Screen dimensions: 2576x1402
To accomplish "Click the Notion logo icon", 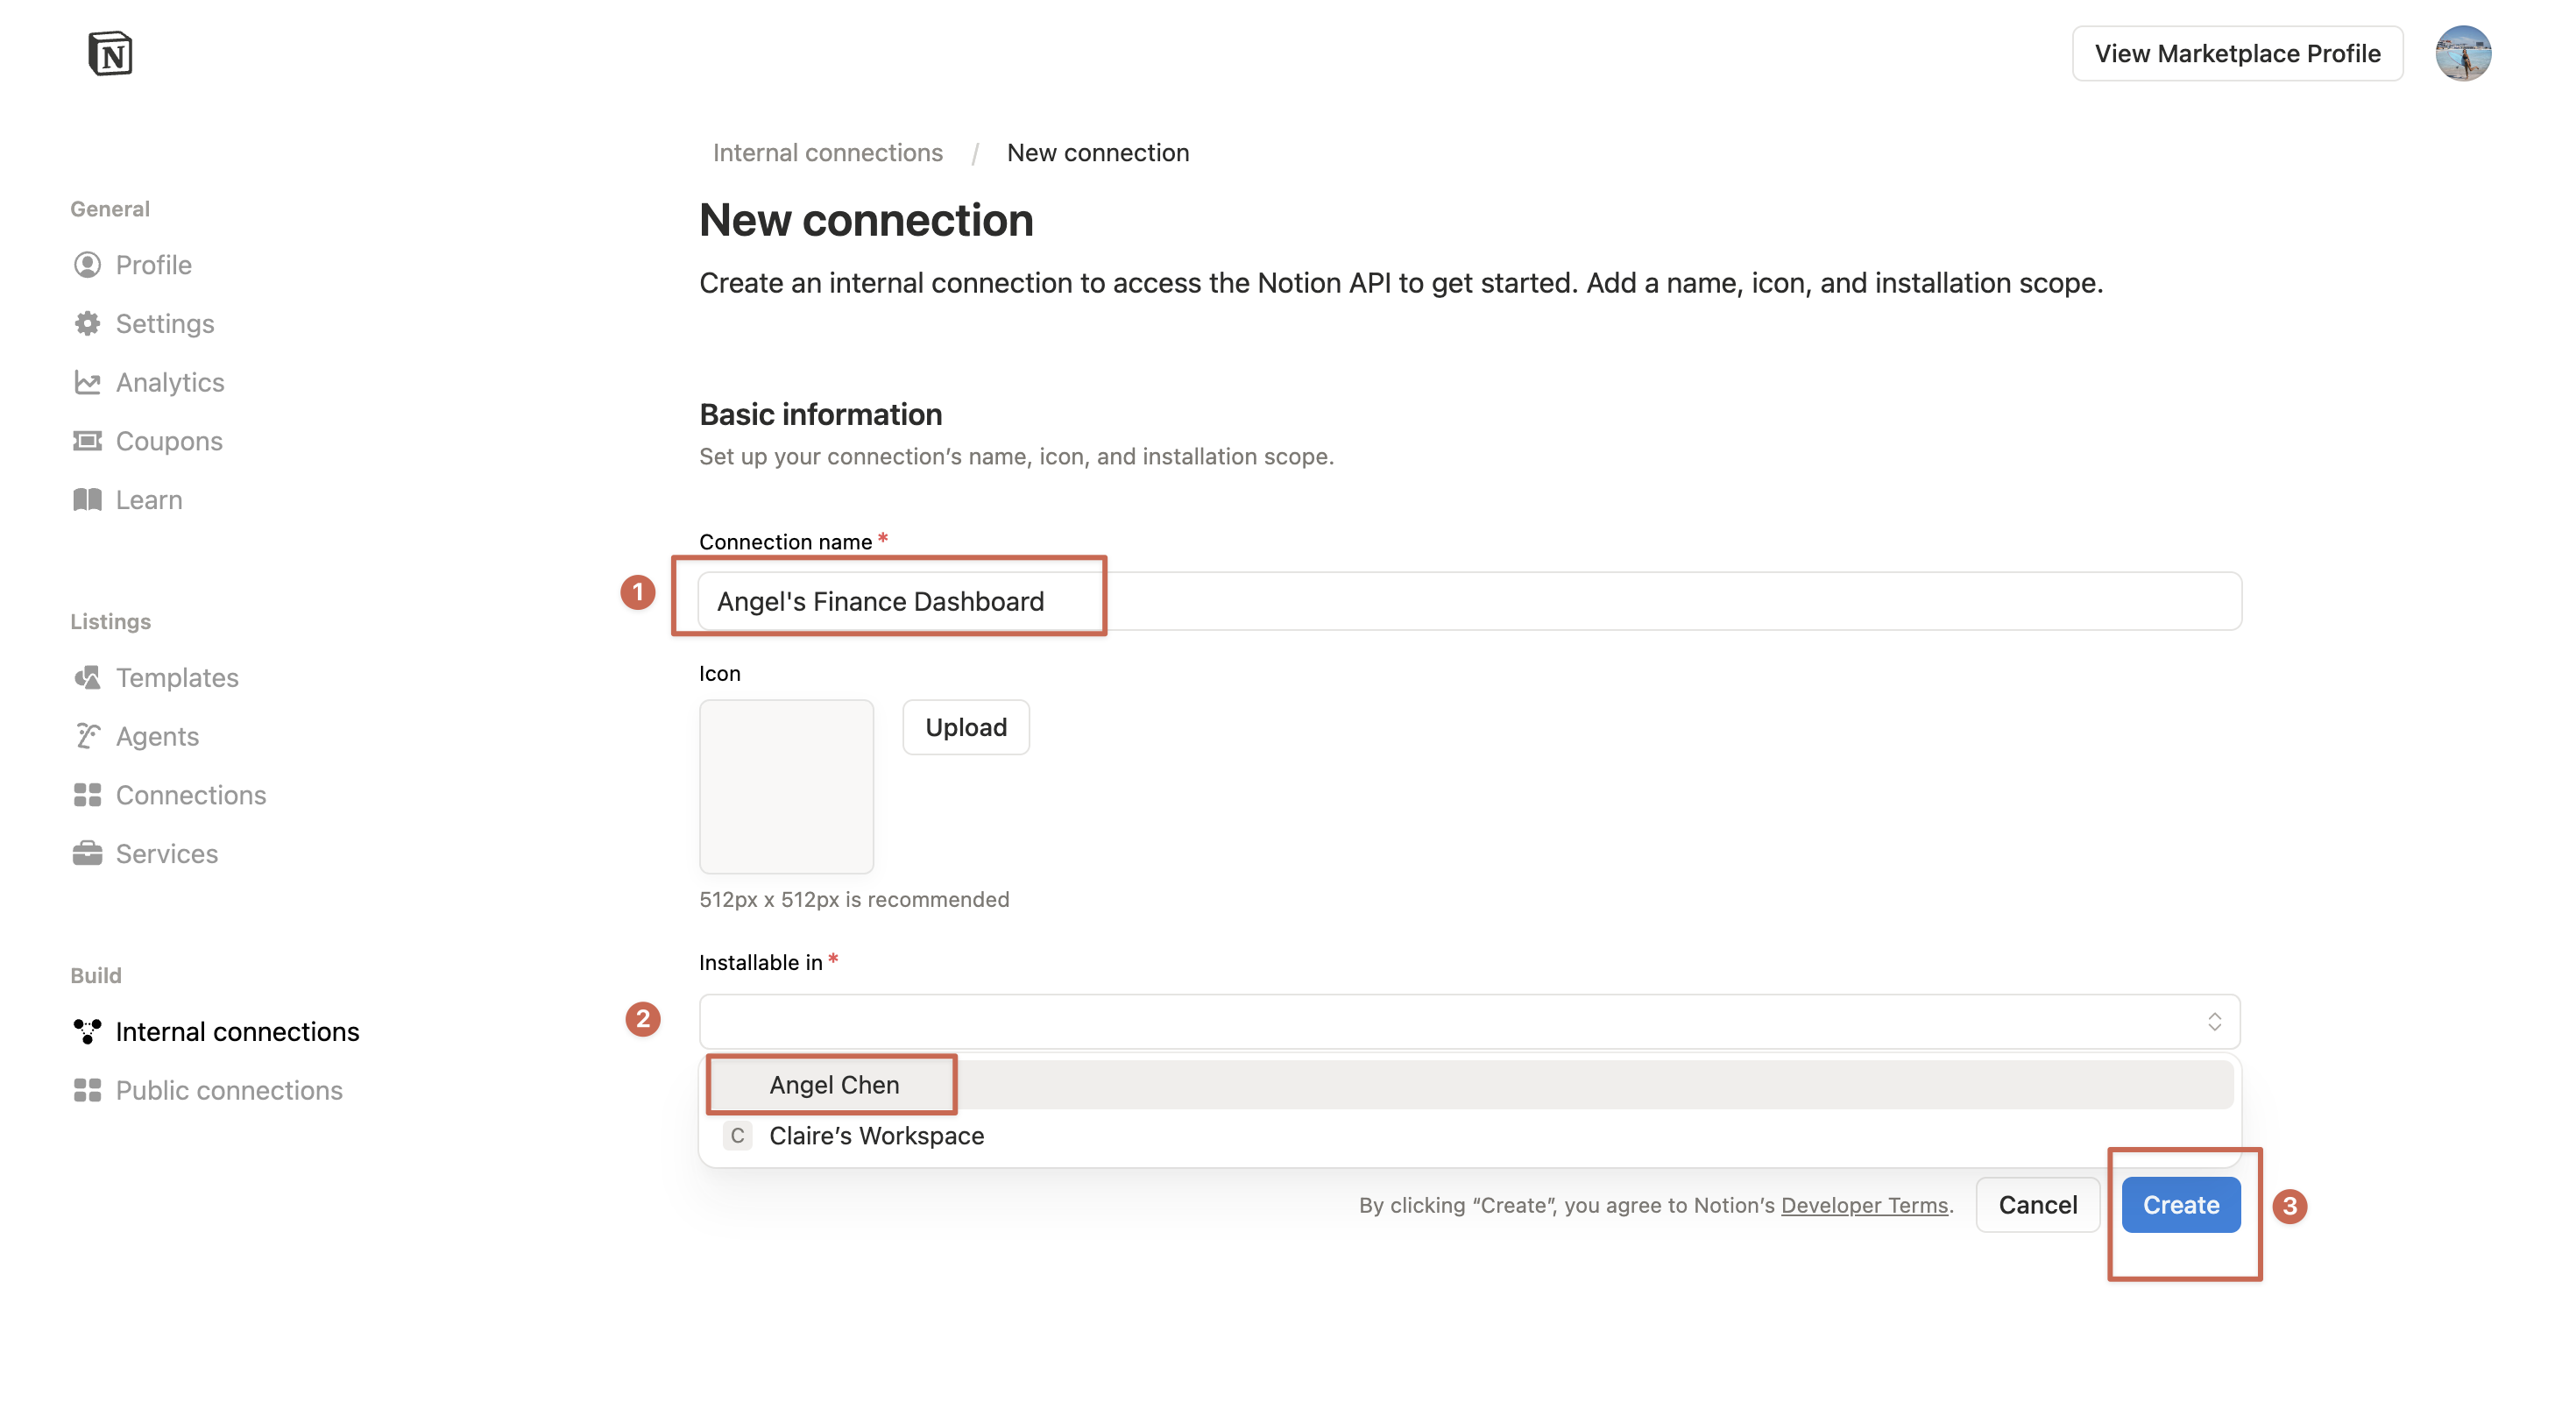I will click(x=110, y=53).
